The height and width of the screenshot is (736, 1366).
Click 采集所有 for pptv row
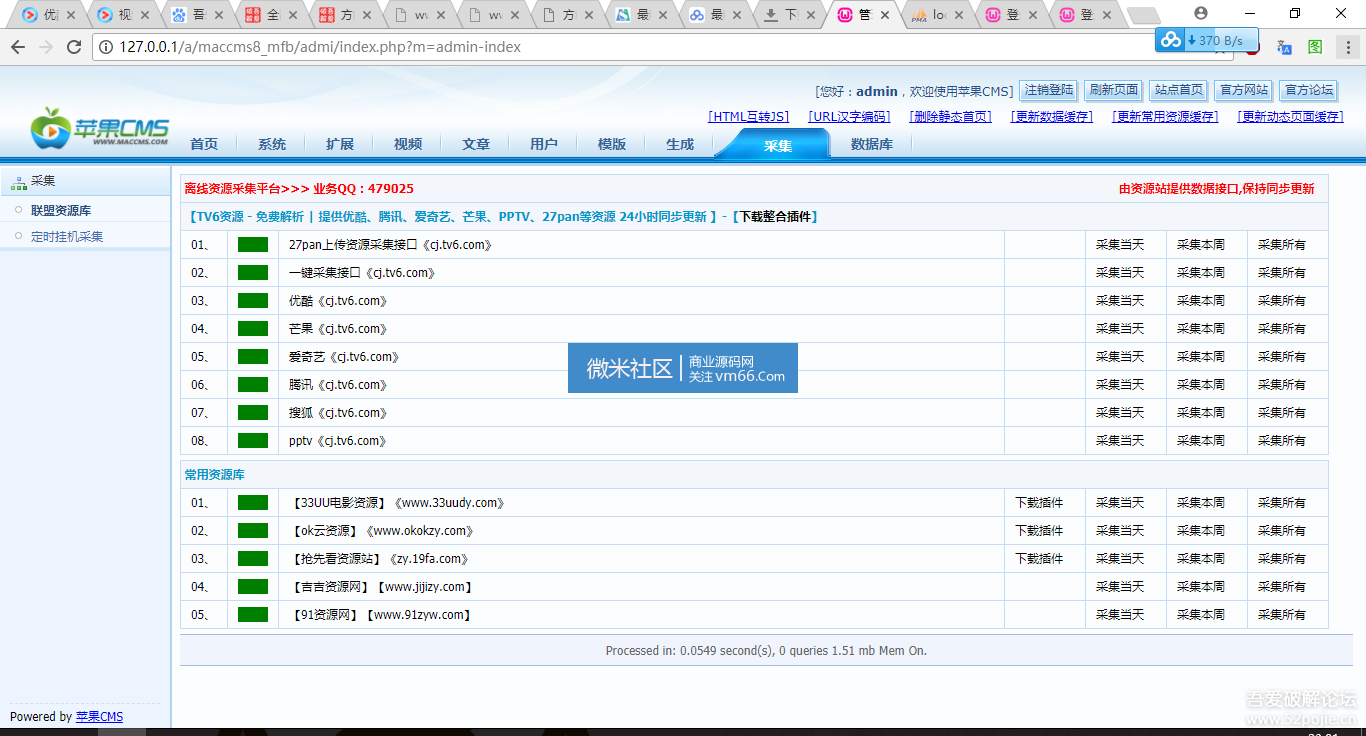click(1282, 441)
